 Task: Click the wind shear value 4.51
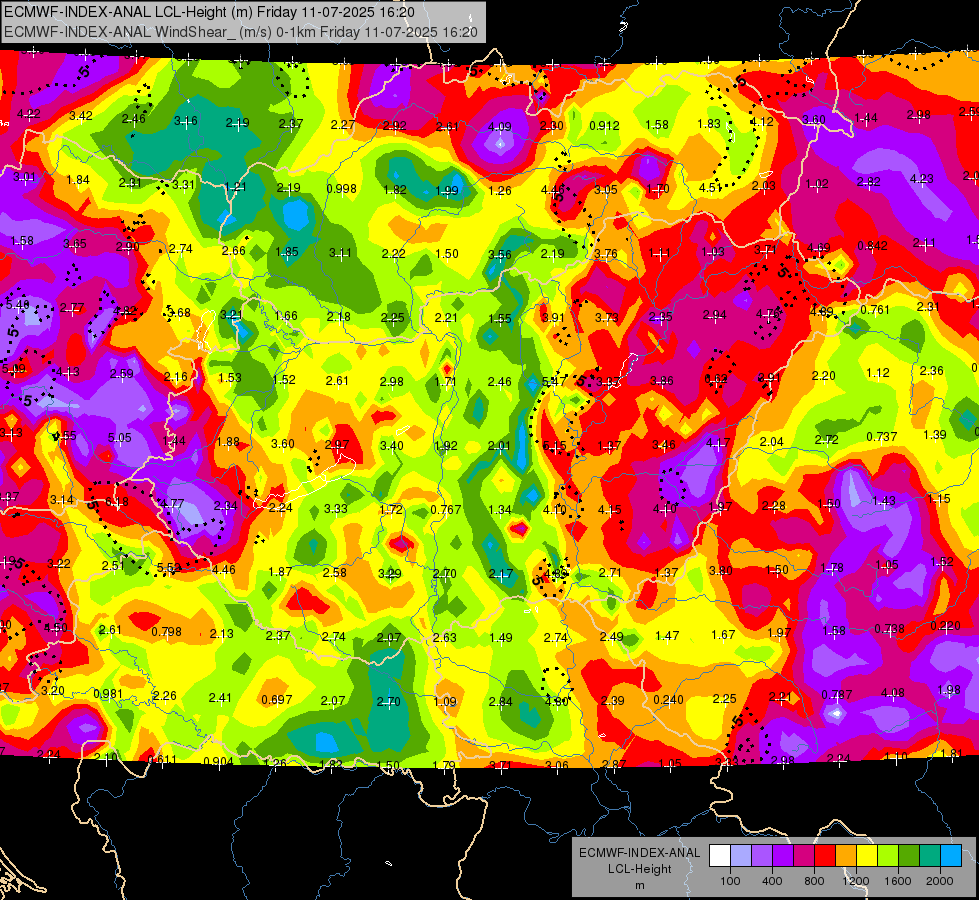point(711,187)
